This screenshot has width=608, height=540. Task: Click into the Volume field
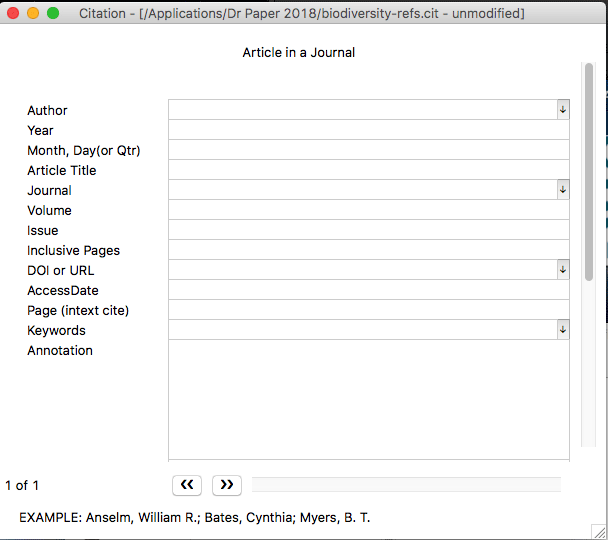click(x=368, y=210)
